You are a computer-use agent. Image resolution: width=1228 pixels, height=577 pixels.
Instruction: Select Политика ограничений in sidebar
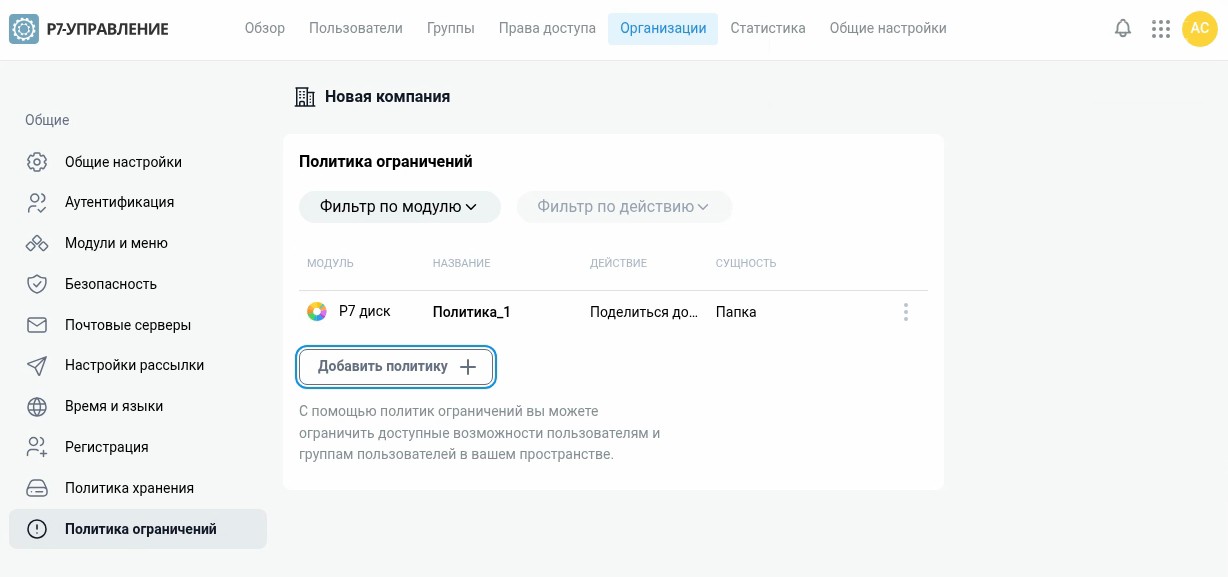tap(138, 529)
